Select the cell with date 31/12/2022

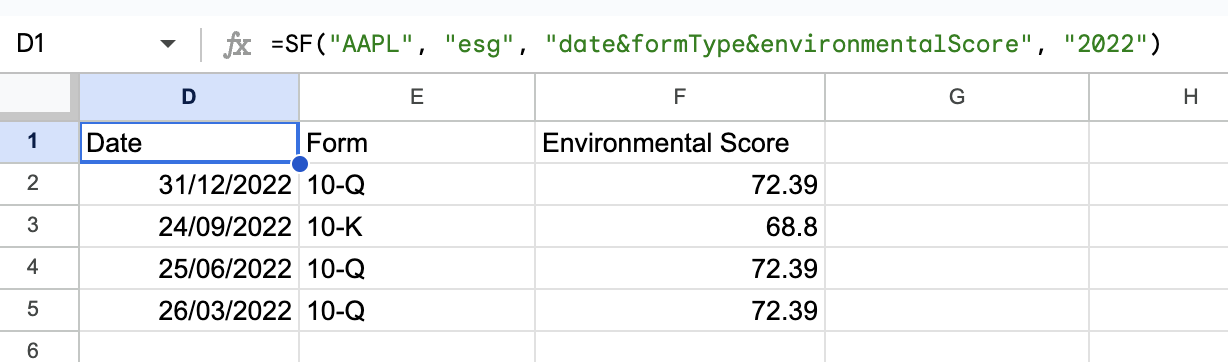click(x=189, y=184)
